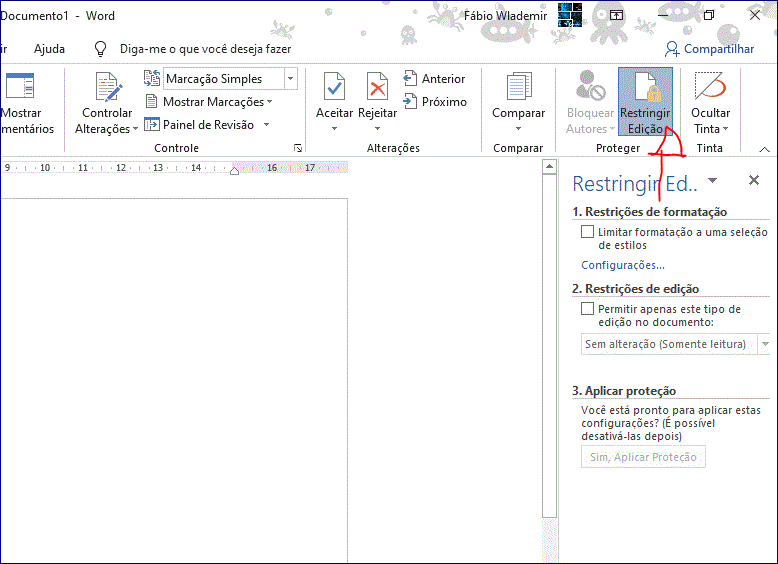
Task: Expand the Mostrar Marcações menu arrow
Action: pyautogui.click(x=270, y=102)
